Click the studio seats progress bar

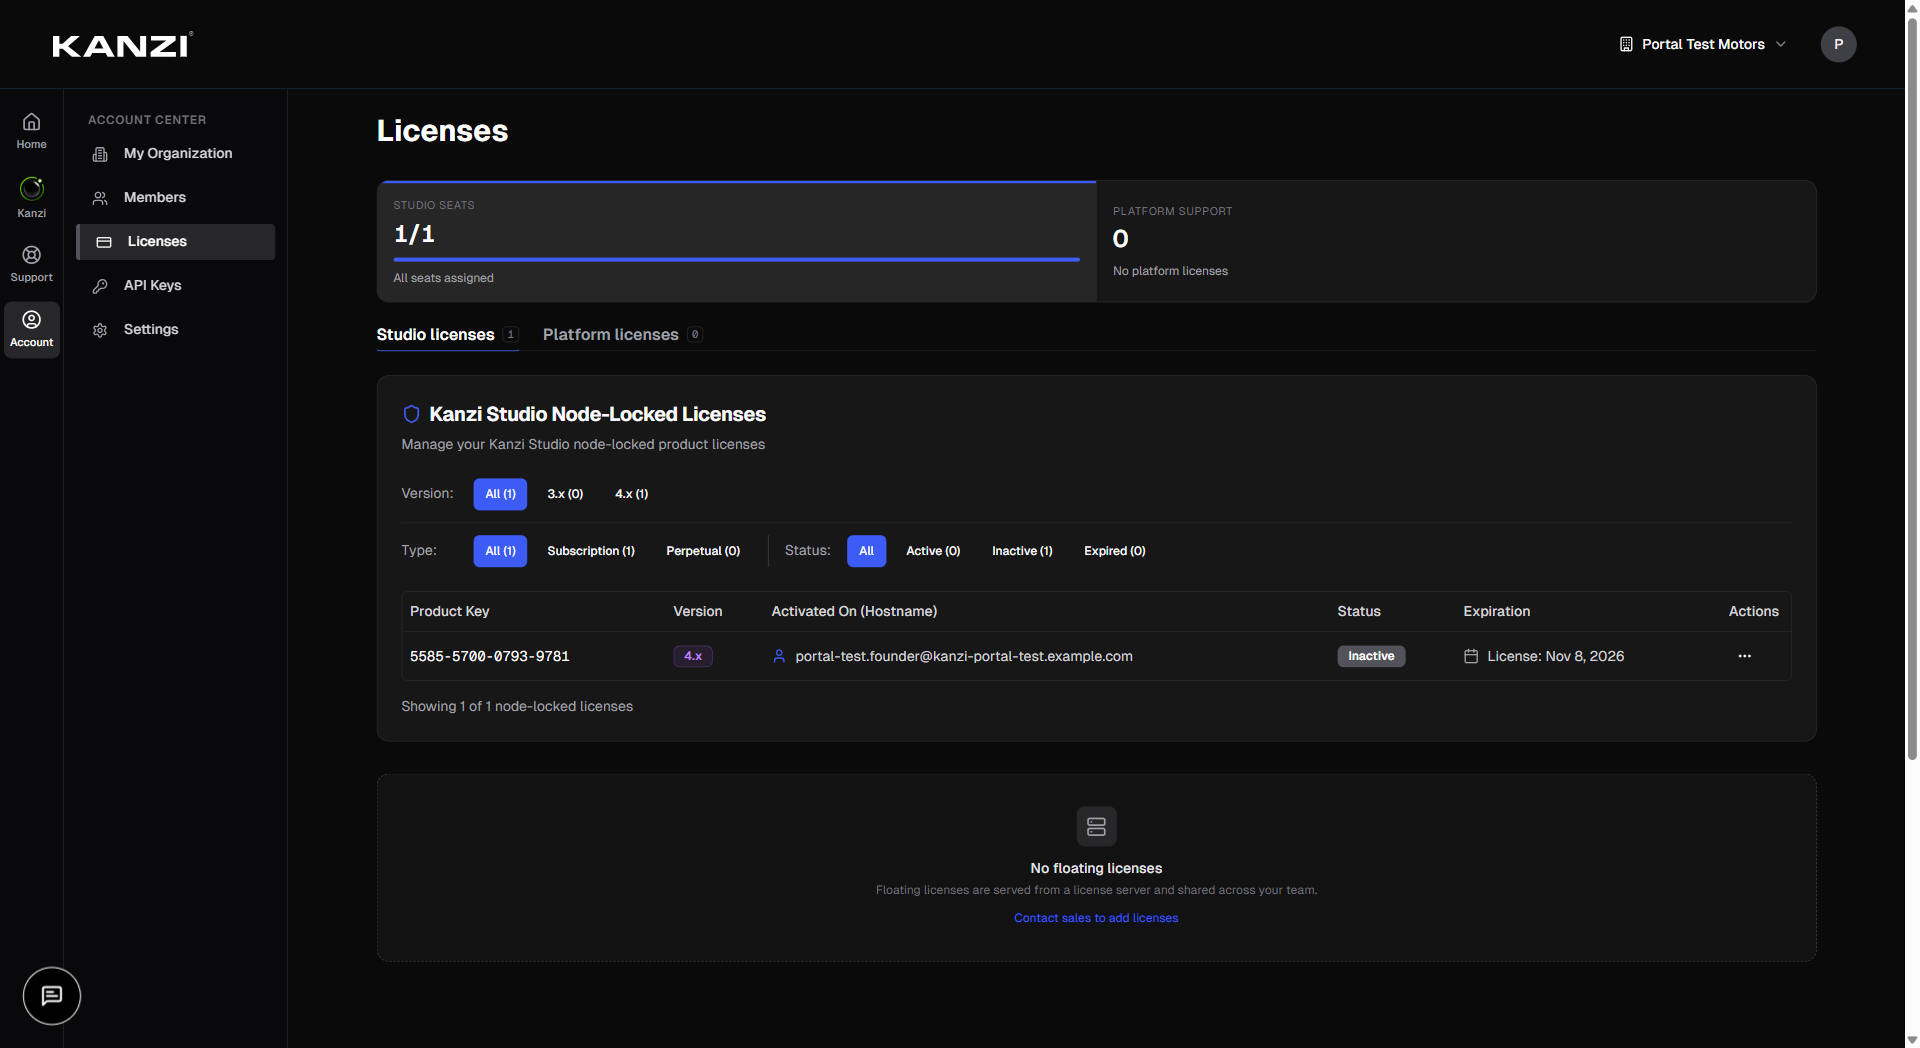point(737,260)
